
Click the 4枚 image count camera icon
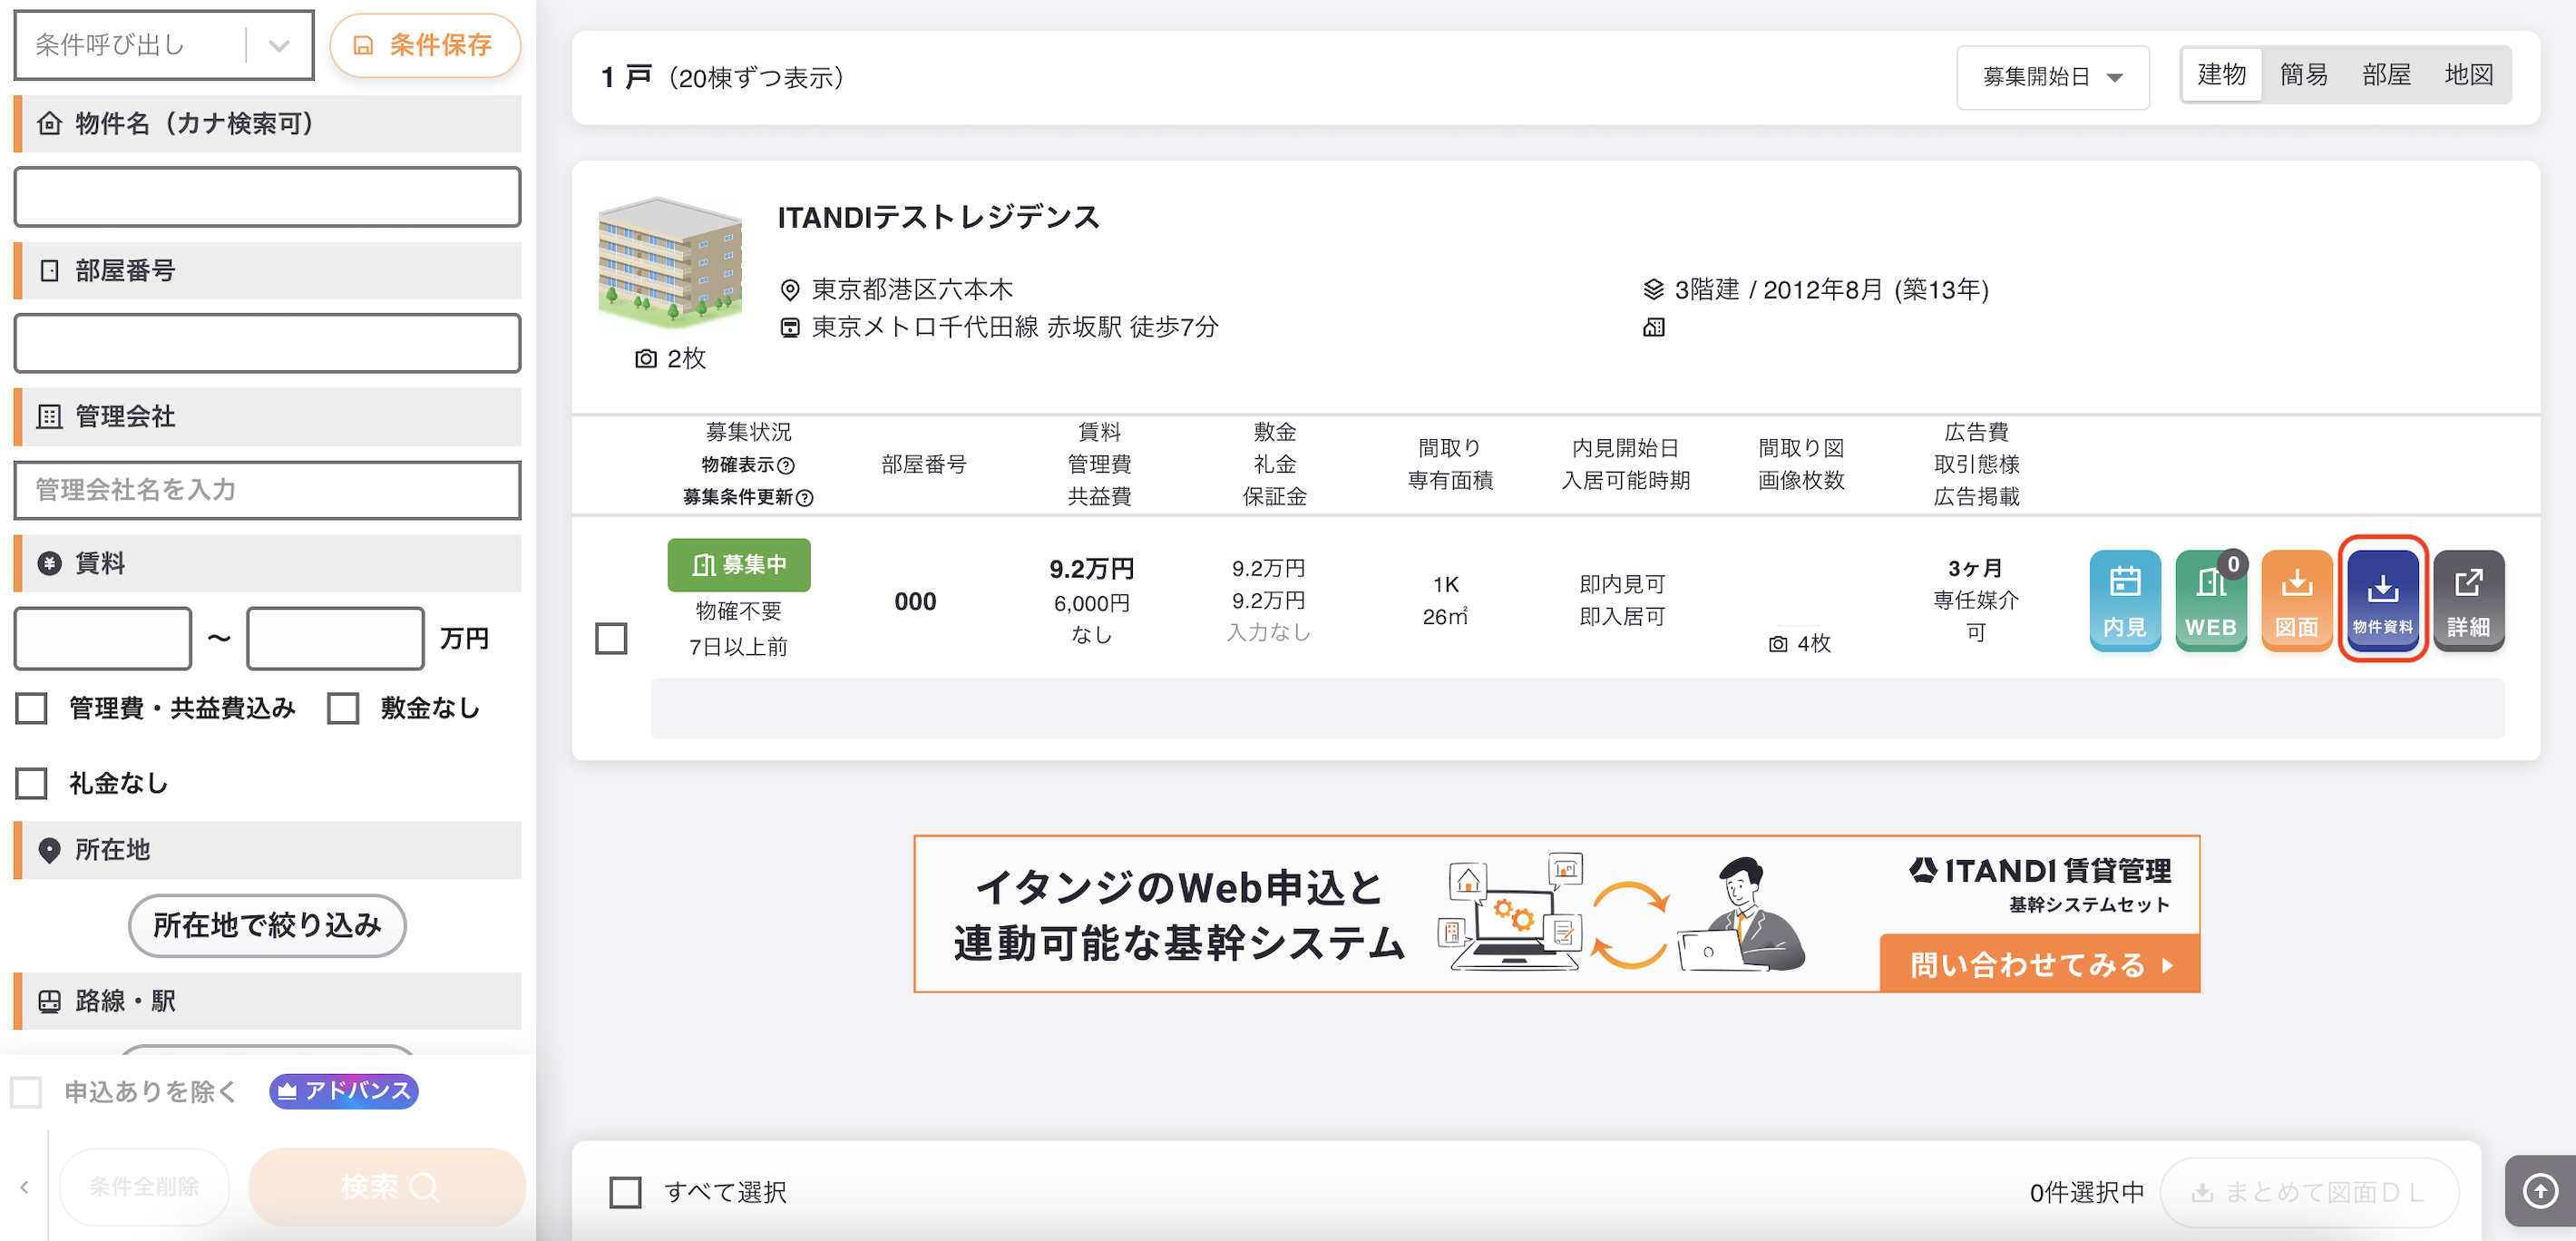1778,644
